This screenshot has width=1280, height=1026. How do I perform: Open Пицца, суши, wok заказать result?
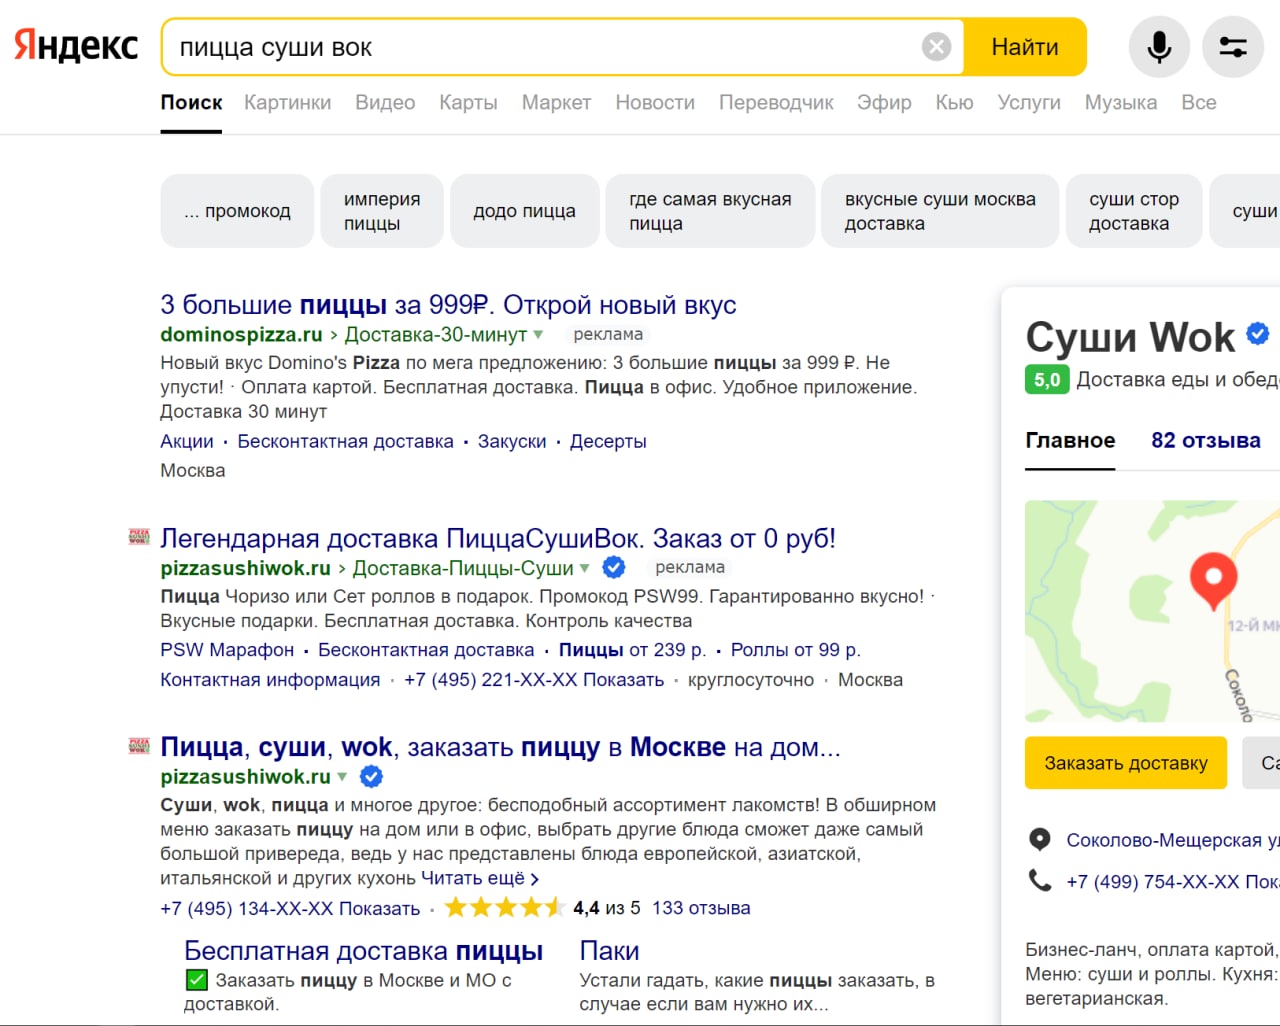click(x=500, y=747)
